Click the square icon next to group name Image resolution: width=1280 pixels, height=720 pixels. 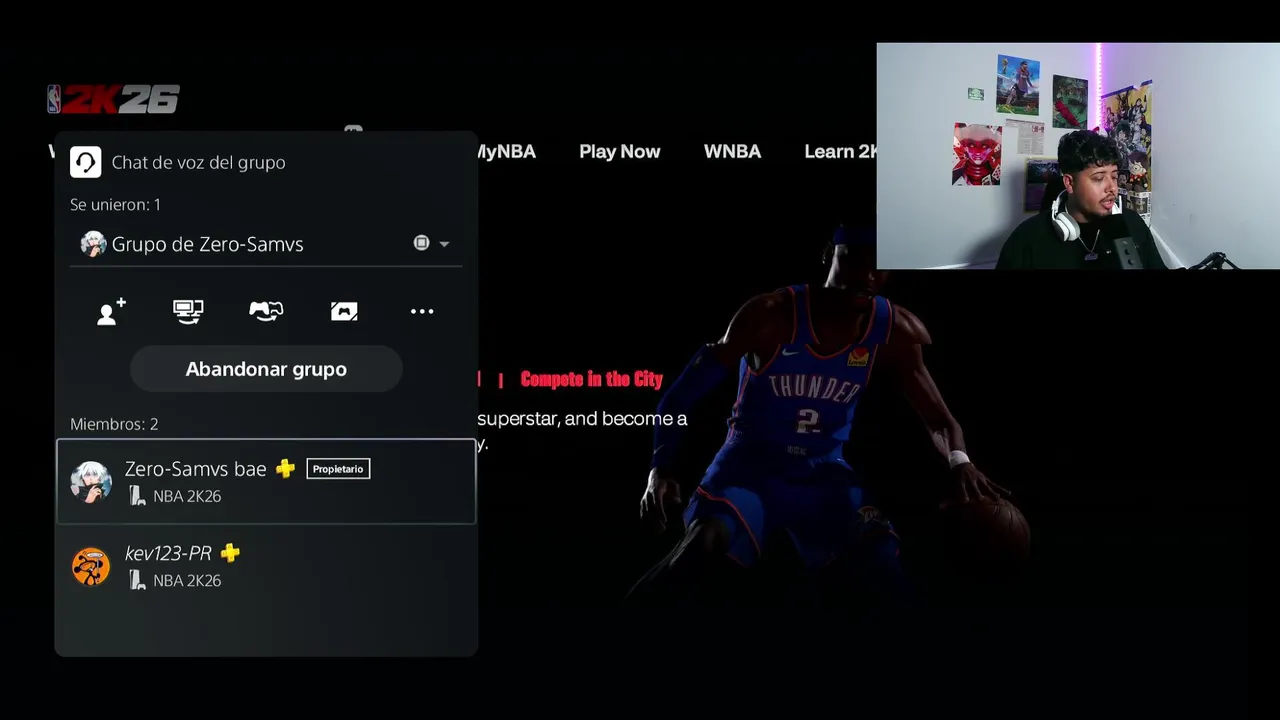point(421,243)
